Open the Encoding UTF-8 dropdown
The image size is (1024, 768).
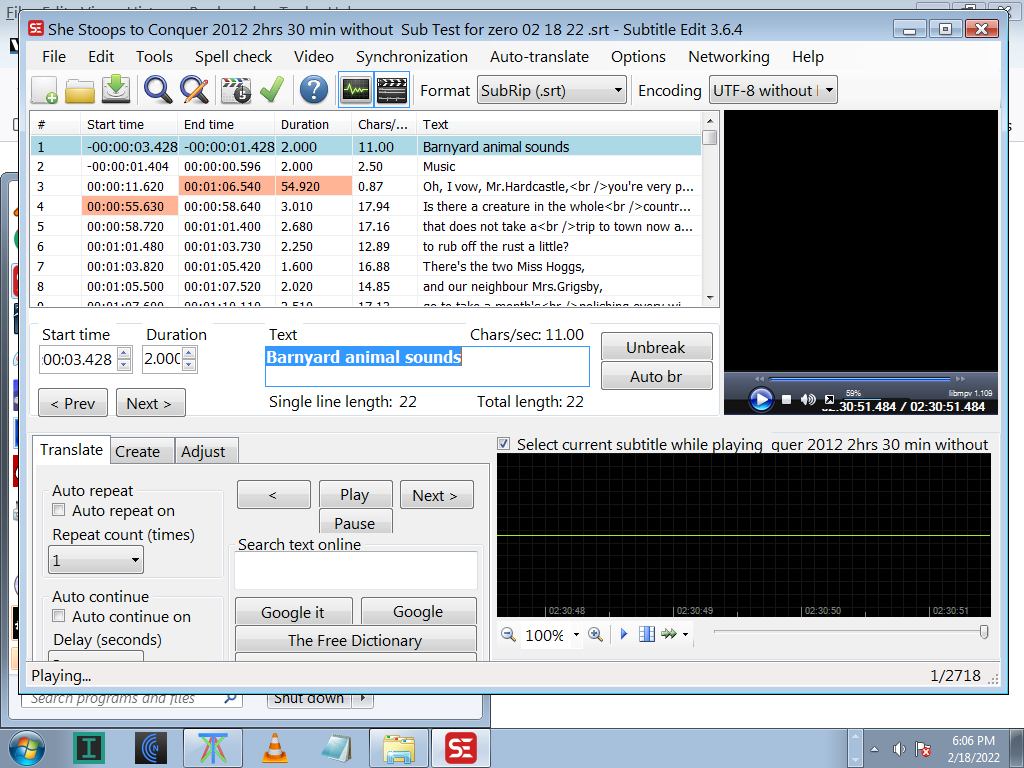point(773,90)
